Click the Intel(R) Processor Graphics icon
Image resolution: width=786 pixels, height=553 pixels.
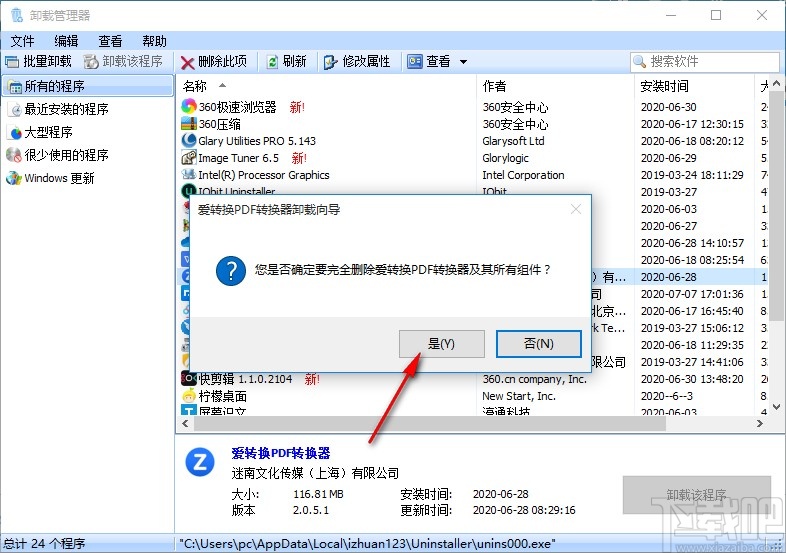[189, 174]
